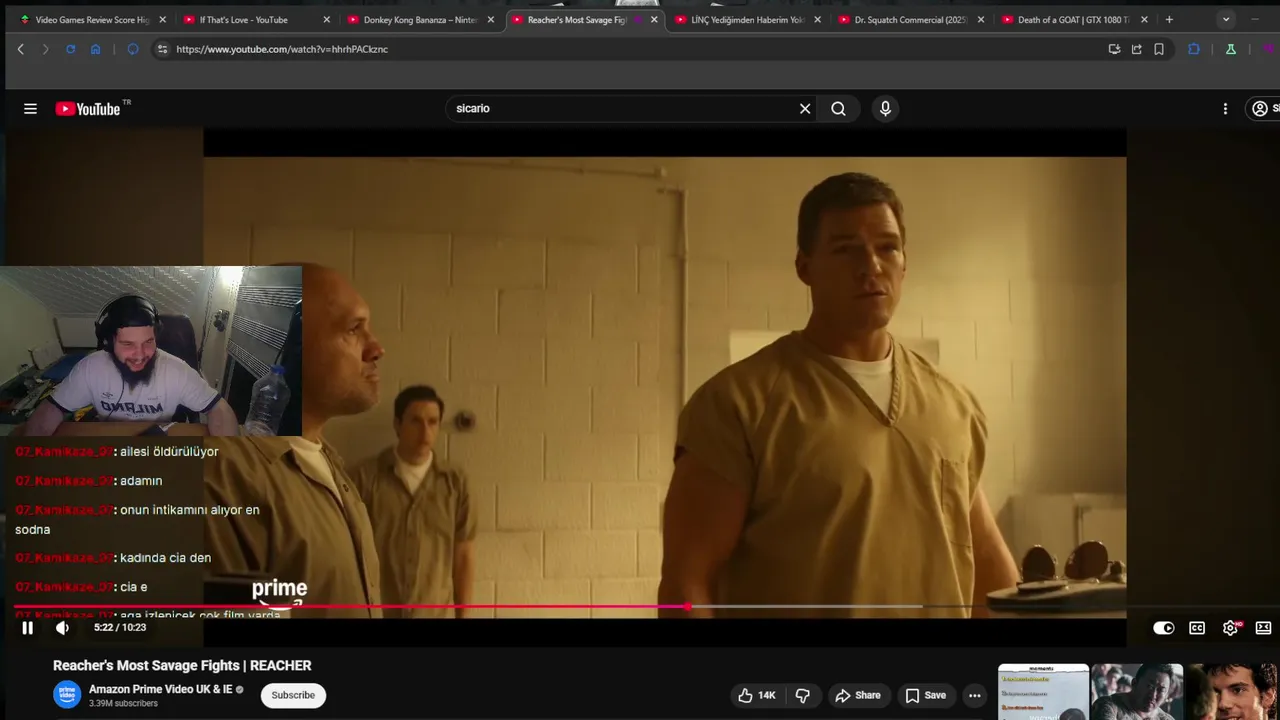The height and width of the screenshot is (720, 1280).
Task: Click chat message 'kadında cia den'
Action: point(165,558)
